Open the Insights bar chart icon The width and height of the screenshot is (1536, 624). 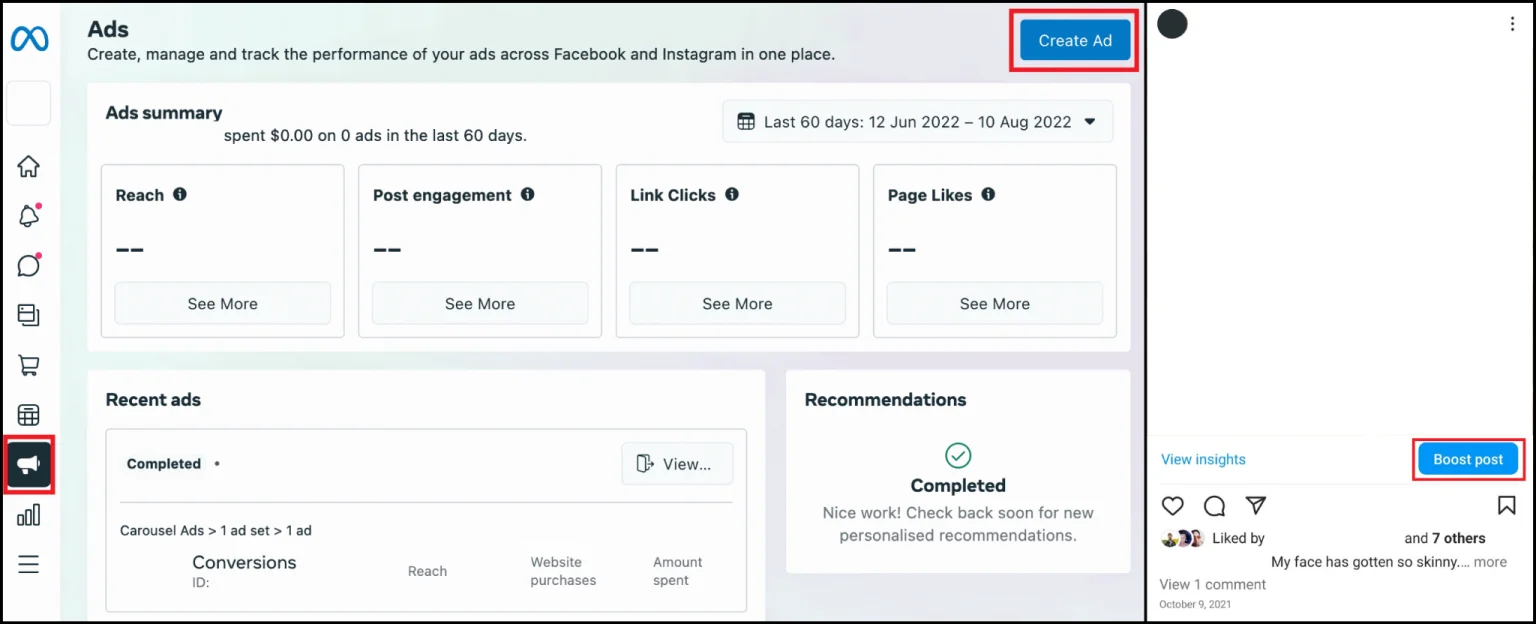point(29,515)
